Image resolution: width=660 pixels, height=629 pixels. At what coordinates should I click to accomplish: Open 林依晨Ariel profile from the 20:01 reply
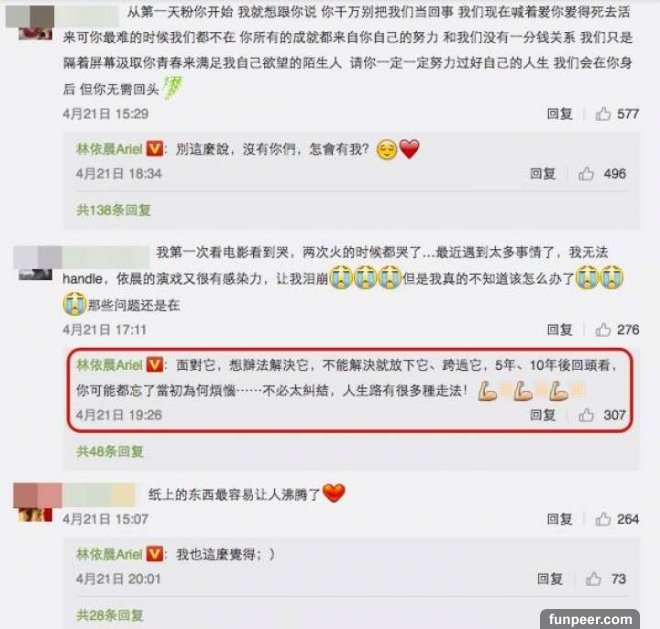pos(109,554)
